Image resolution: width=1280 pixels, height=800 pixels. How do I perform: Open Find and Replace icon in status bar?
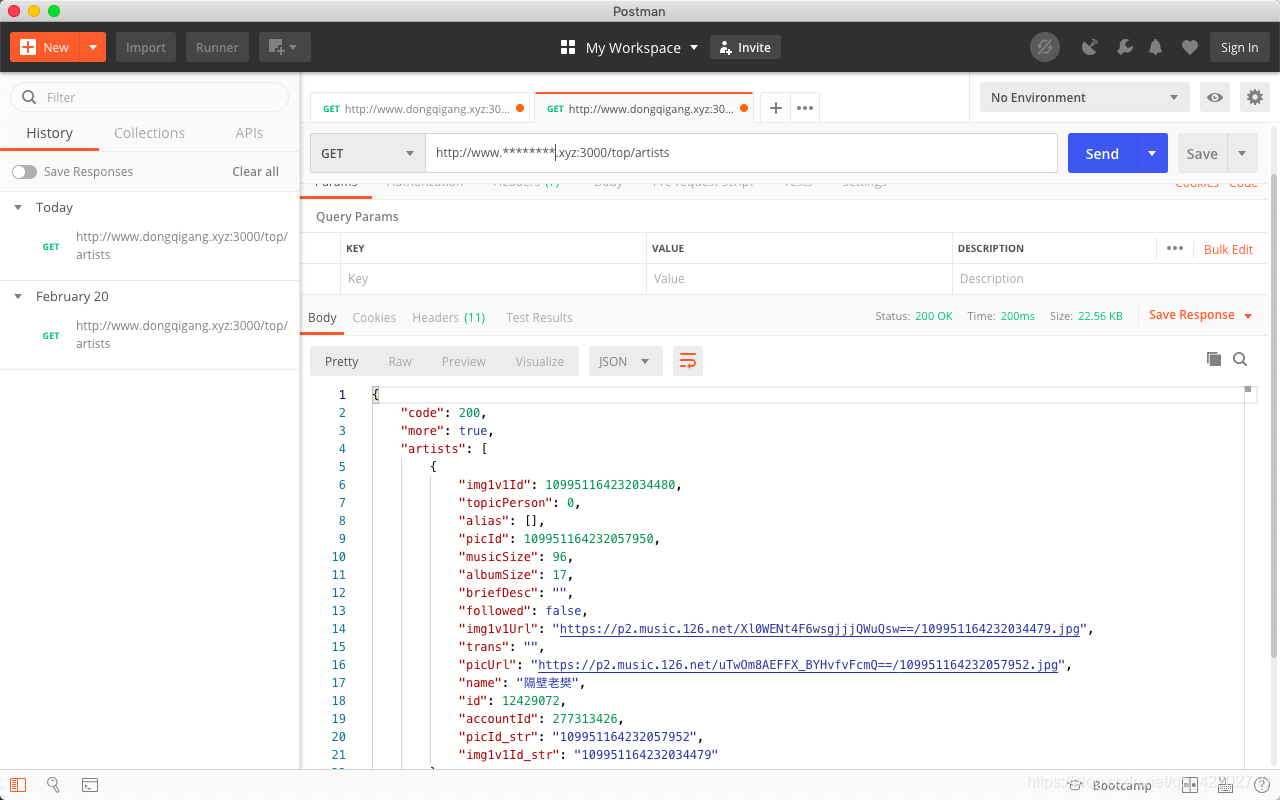click(54, 785)
